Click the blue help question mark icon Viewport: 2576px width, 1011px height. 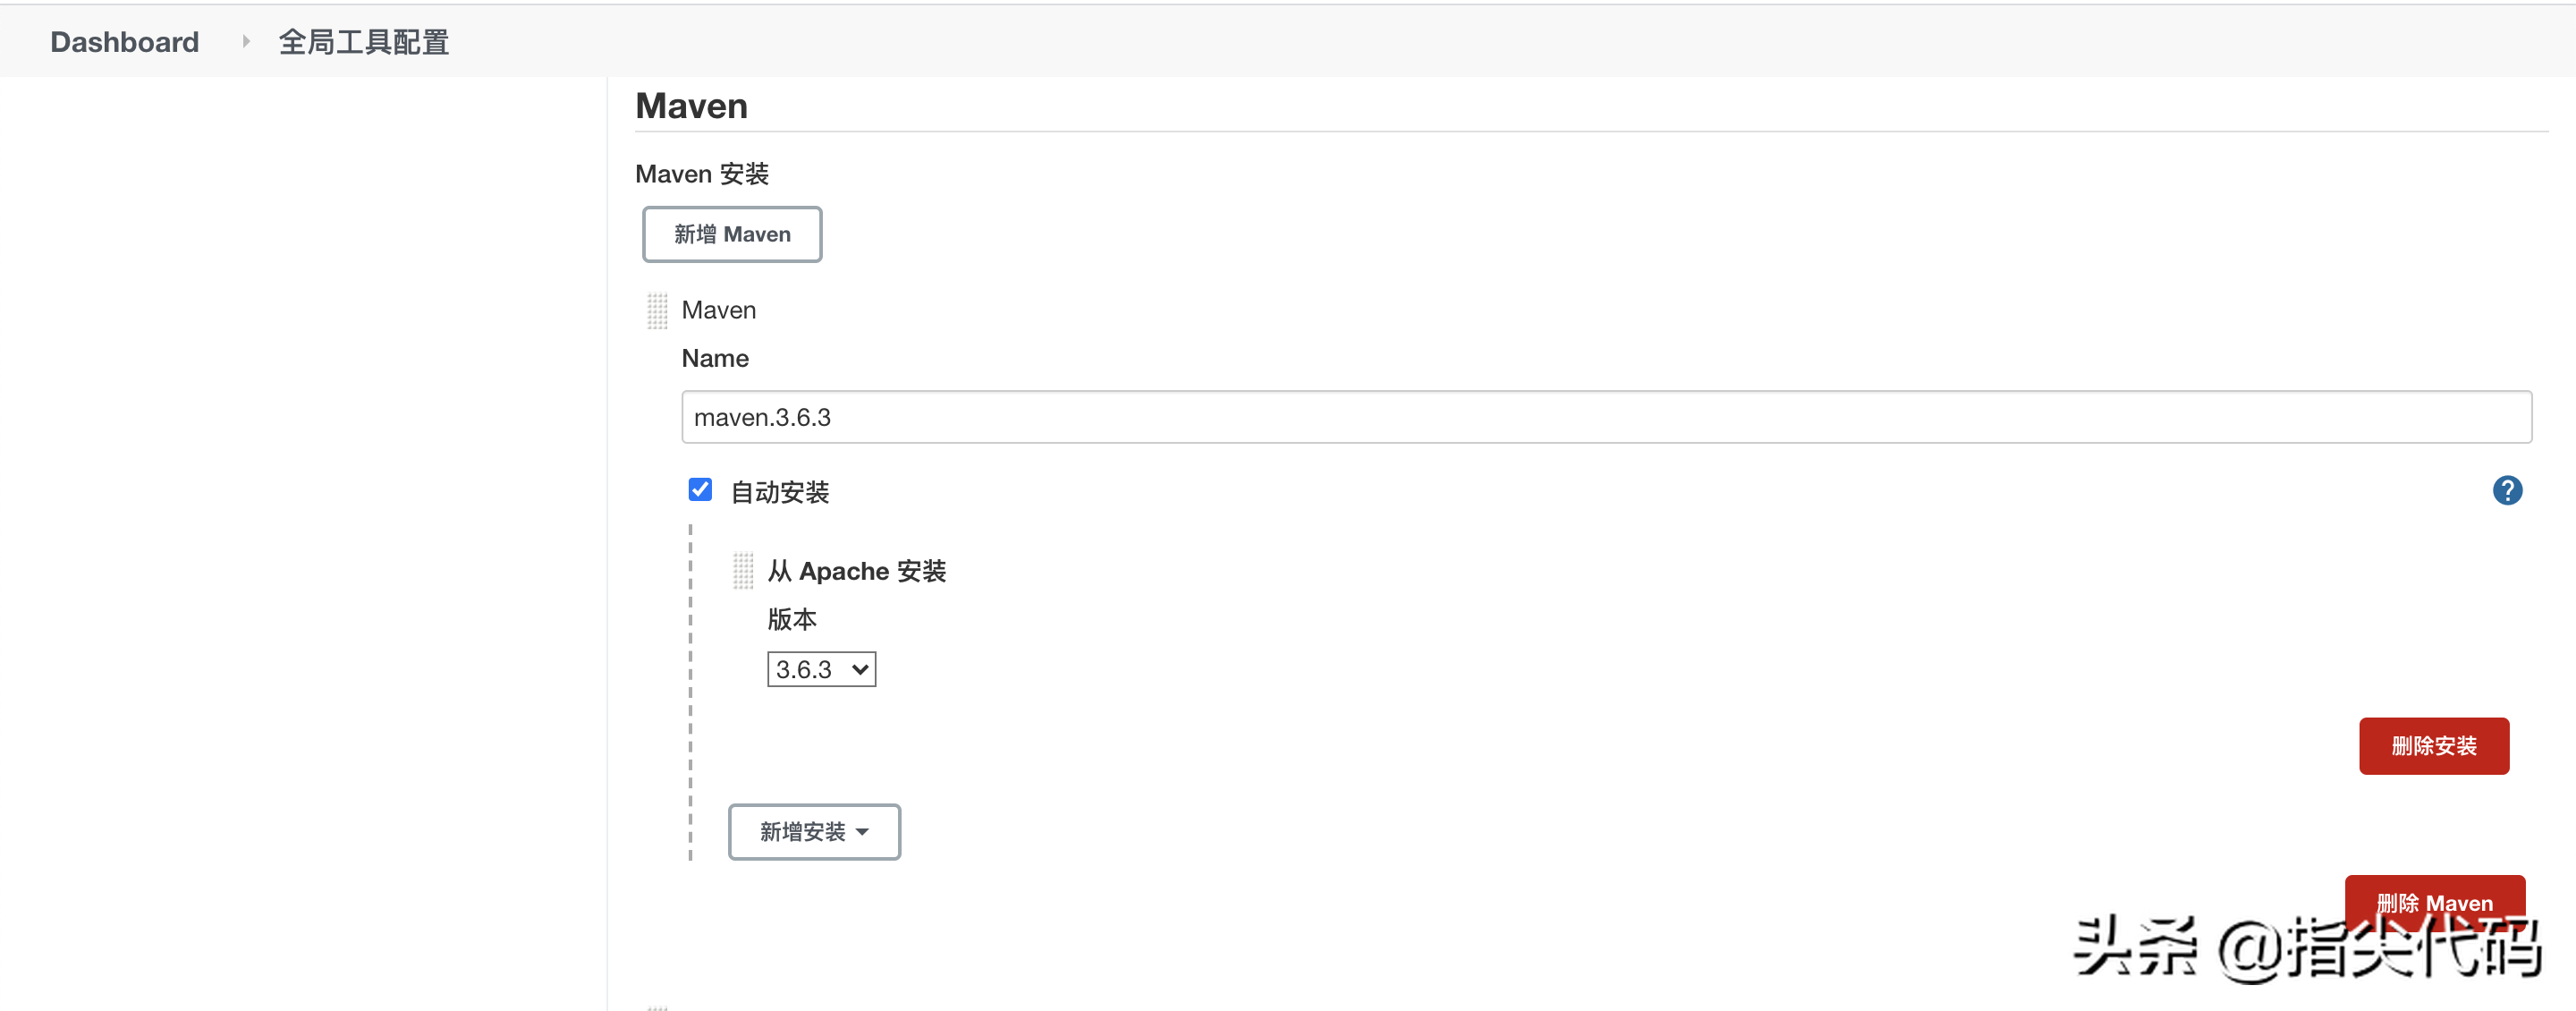(2506, 490)
